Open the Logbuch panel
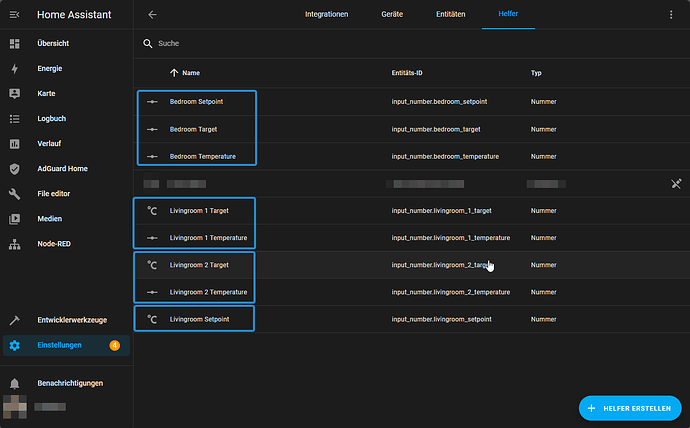This screenshot has height=428, width=690. pos(52,119)
